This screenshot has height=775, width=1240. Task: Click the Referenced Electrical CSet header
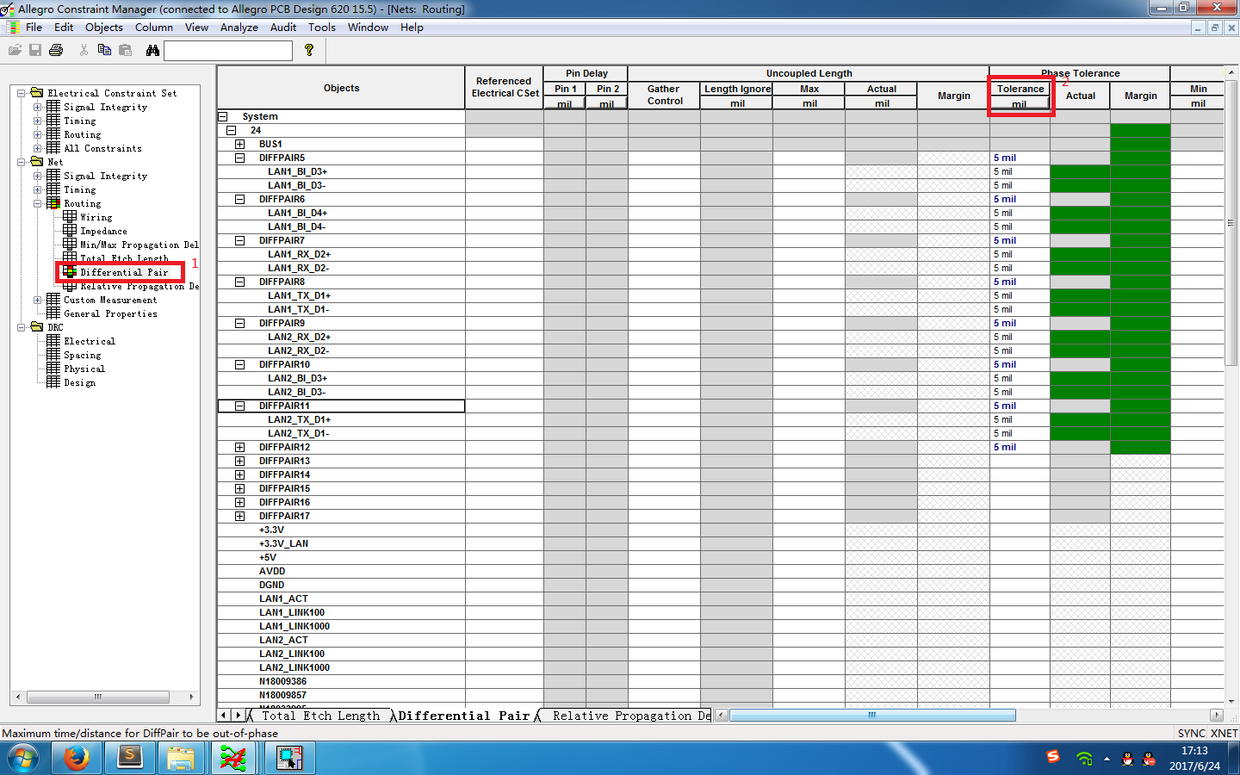[504, 88]
